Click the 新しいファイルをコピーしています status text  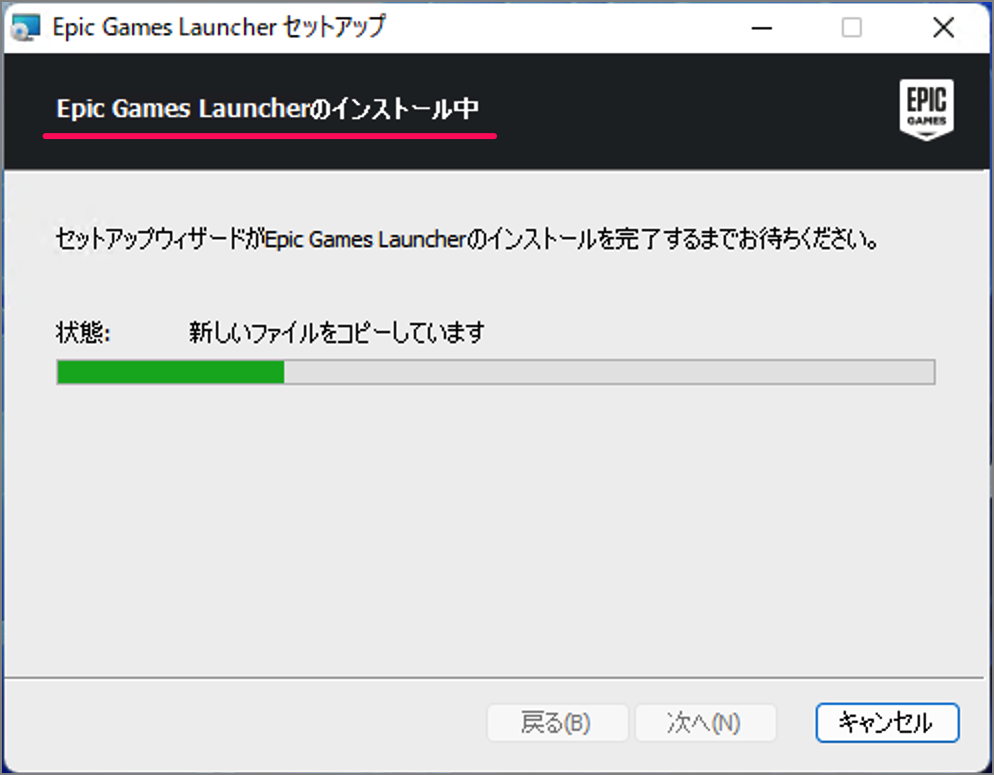[x=337, y=332]
